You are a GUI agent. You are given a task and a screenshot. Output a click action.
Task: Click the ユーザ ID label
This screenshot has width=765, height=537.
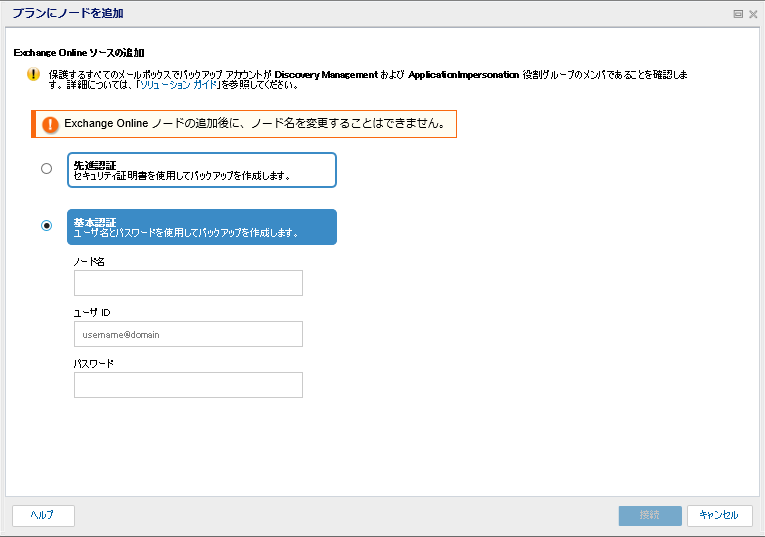(x=92, y=313)
